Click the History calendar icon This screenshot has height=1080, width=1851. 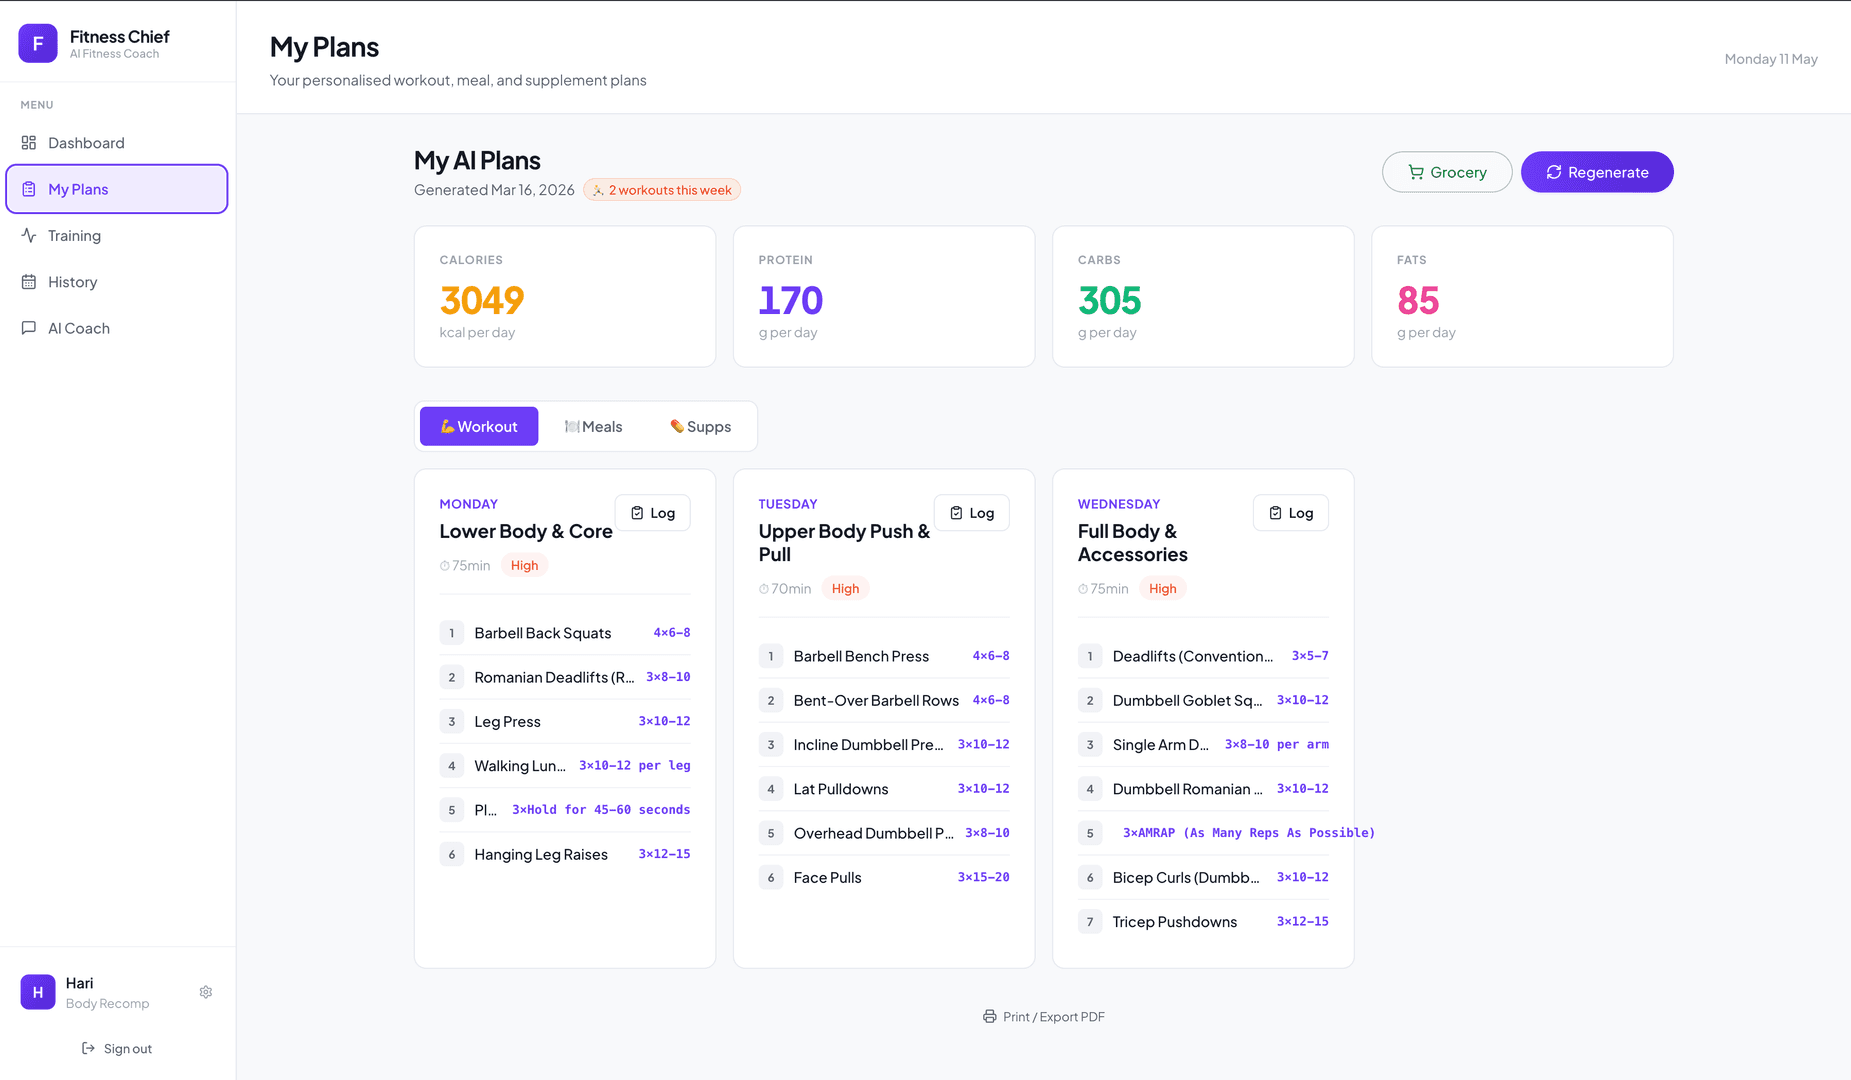pos(29,282)
